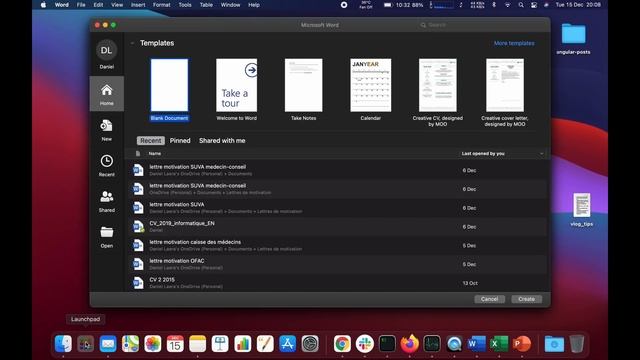Viewport: 640px width, 360px height.
Task: Open the Recent section in sidebar
Action: point(107,165)
